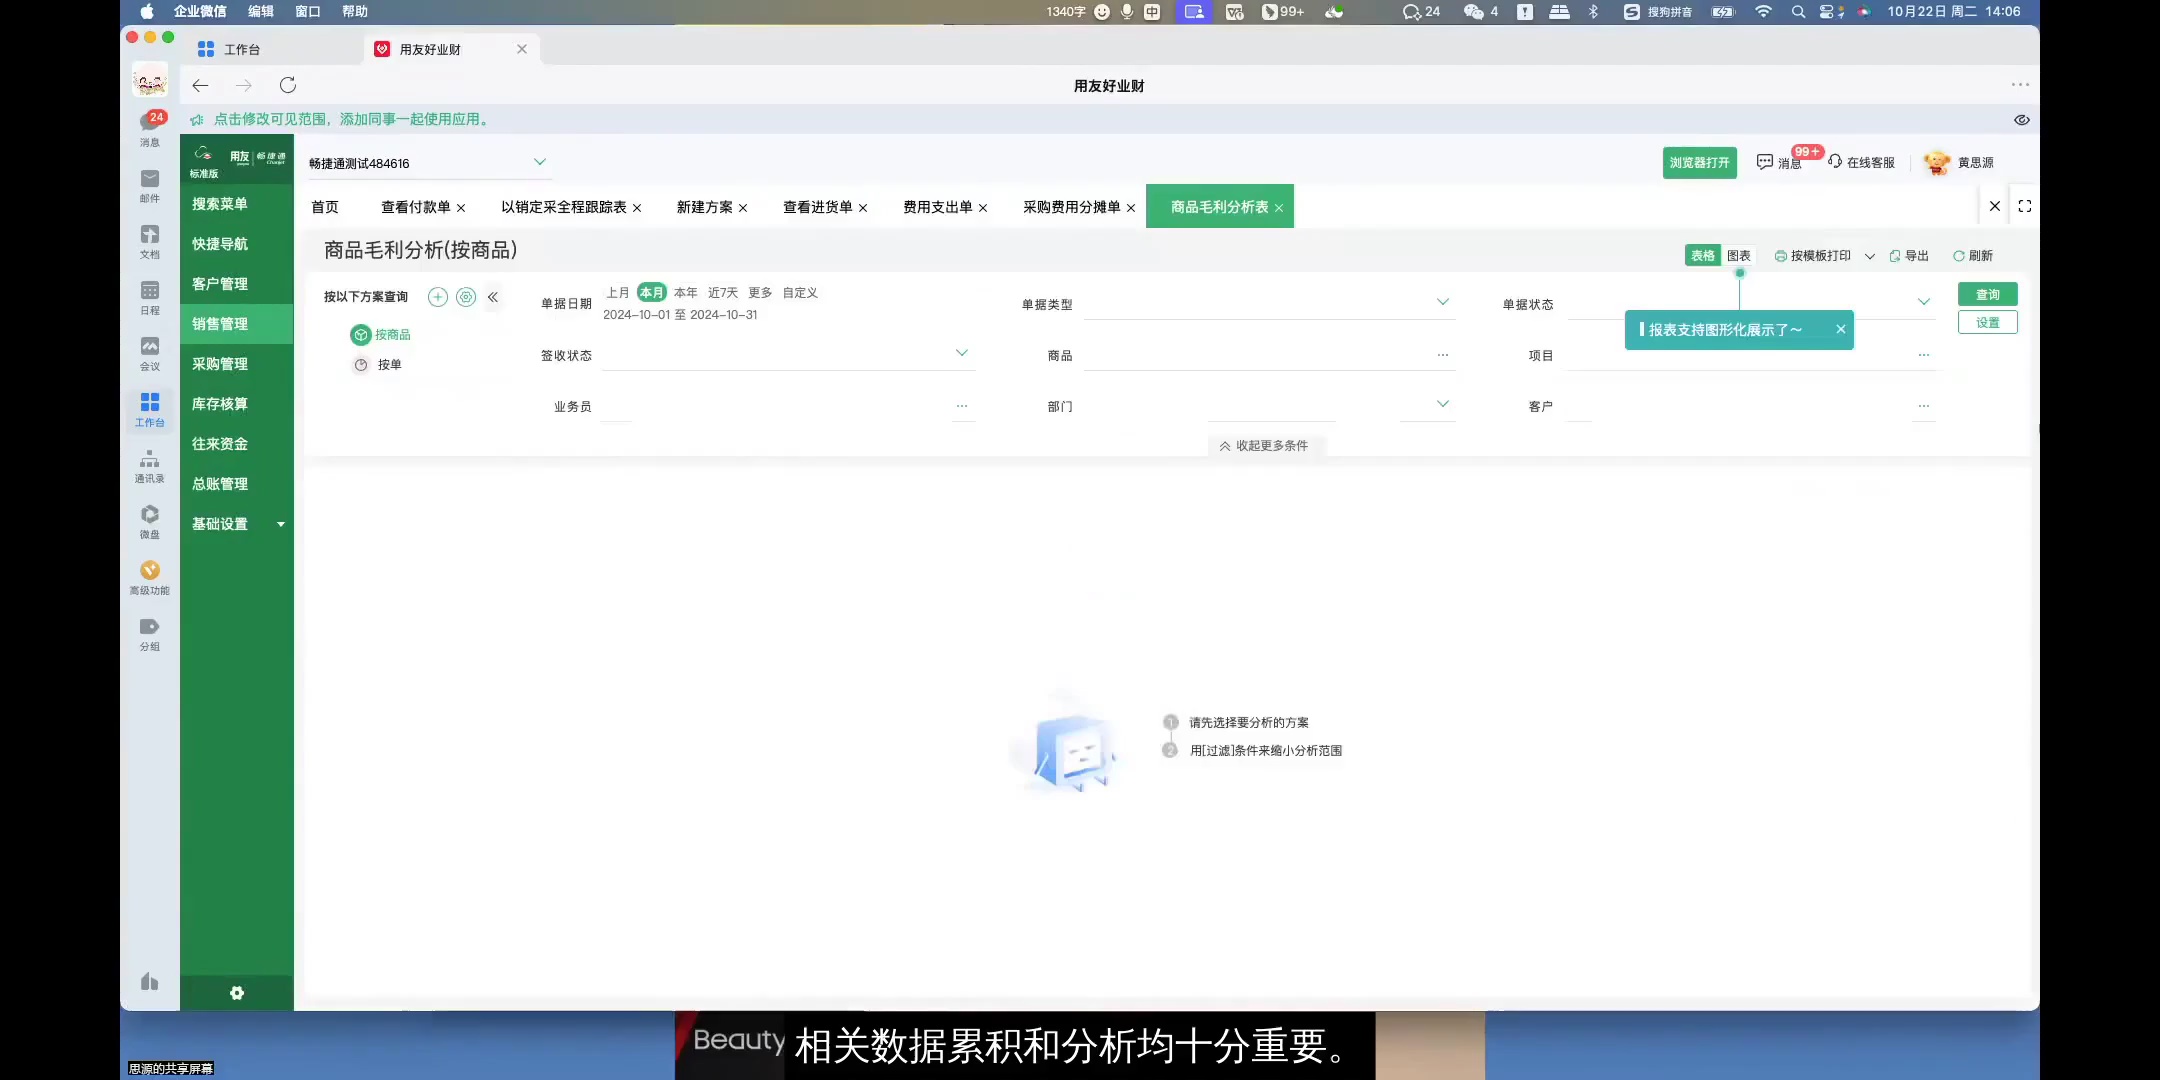Open 通讯录 from the WeCom sidebar
The width and height of the screenshot is (2160, 1080).
(x=149, y=465)
